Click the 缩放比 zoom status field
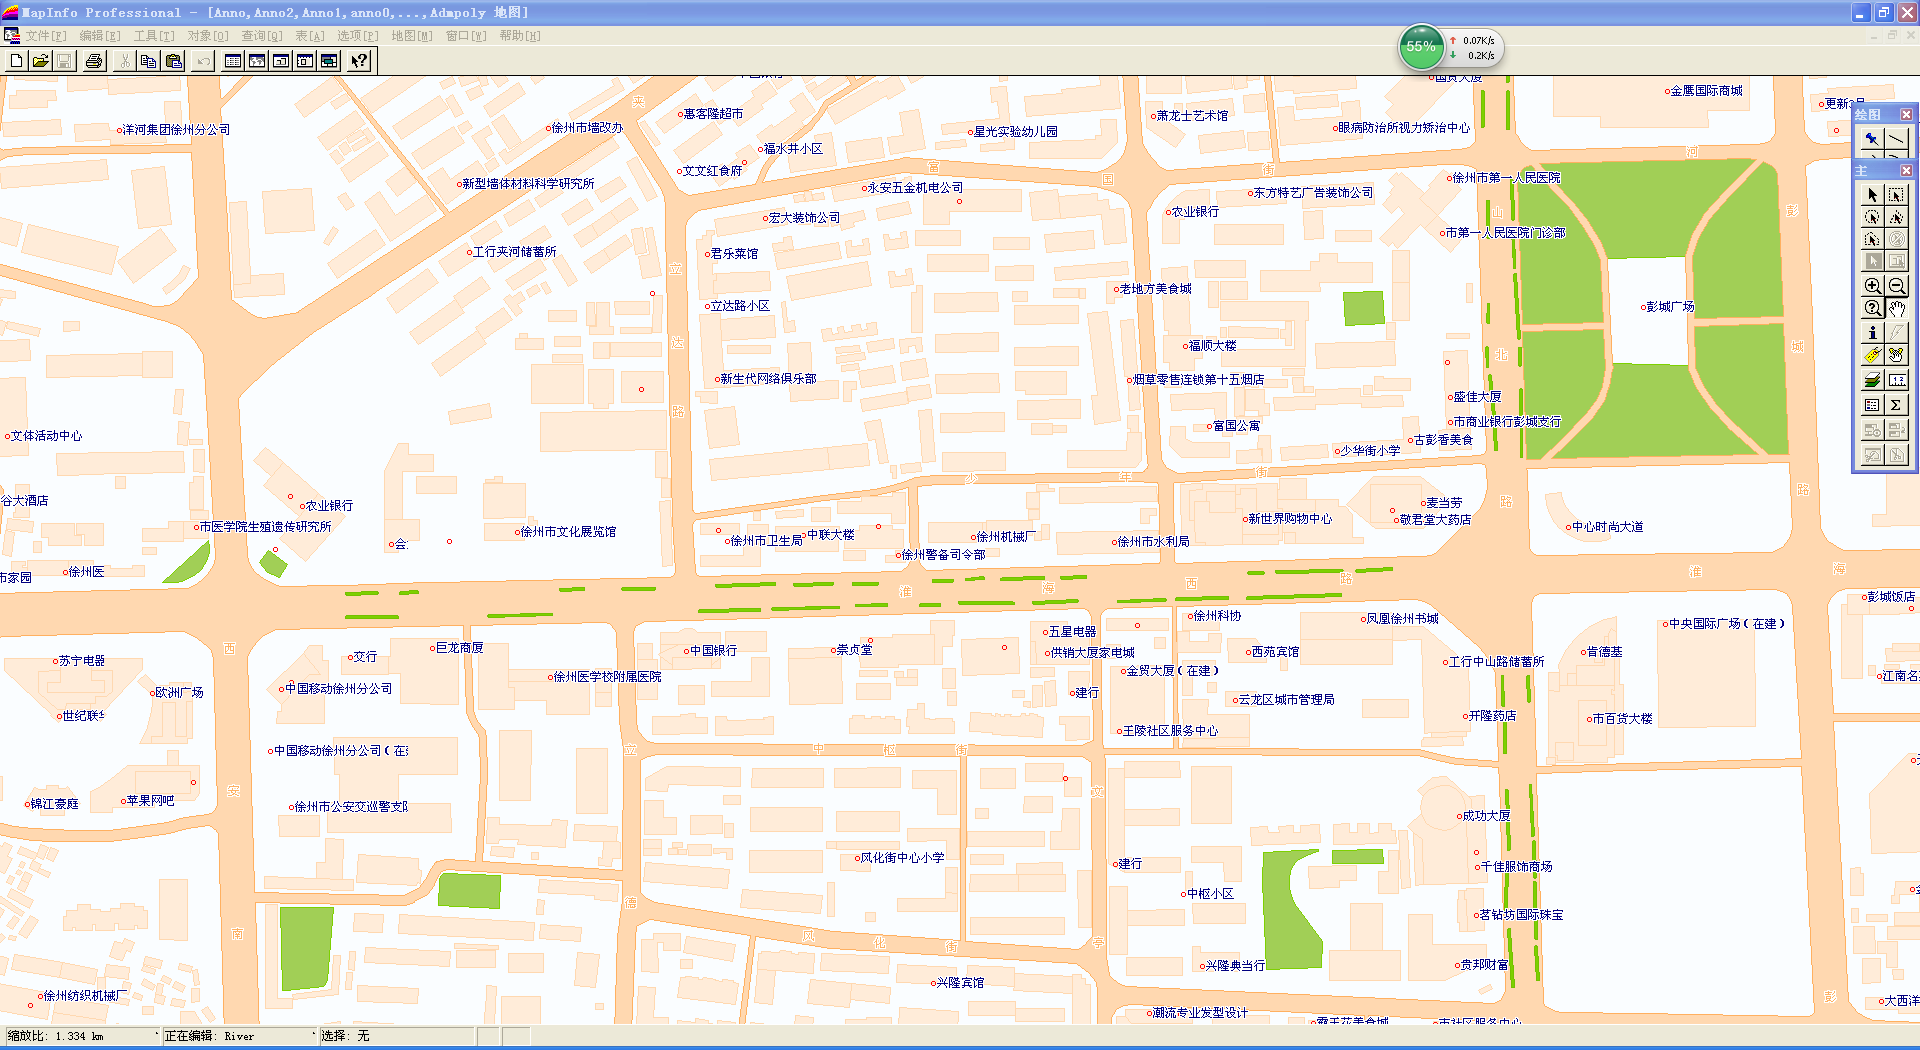This screenshot has height=1050, width=1920. (81, 1036)
